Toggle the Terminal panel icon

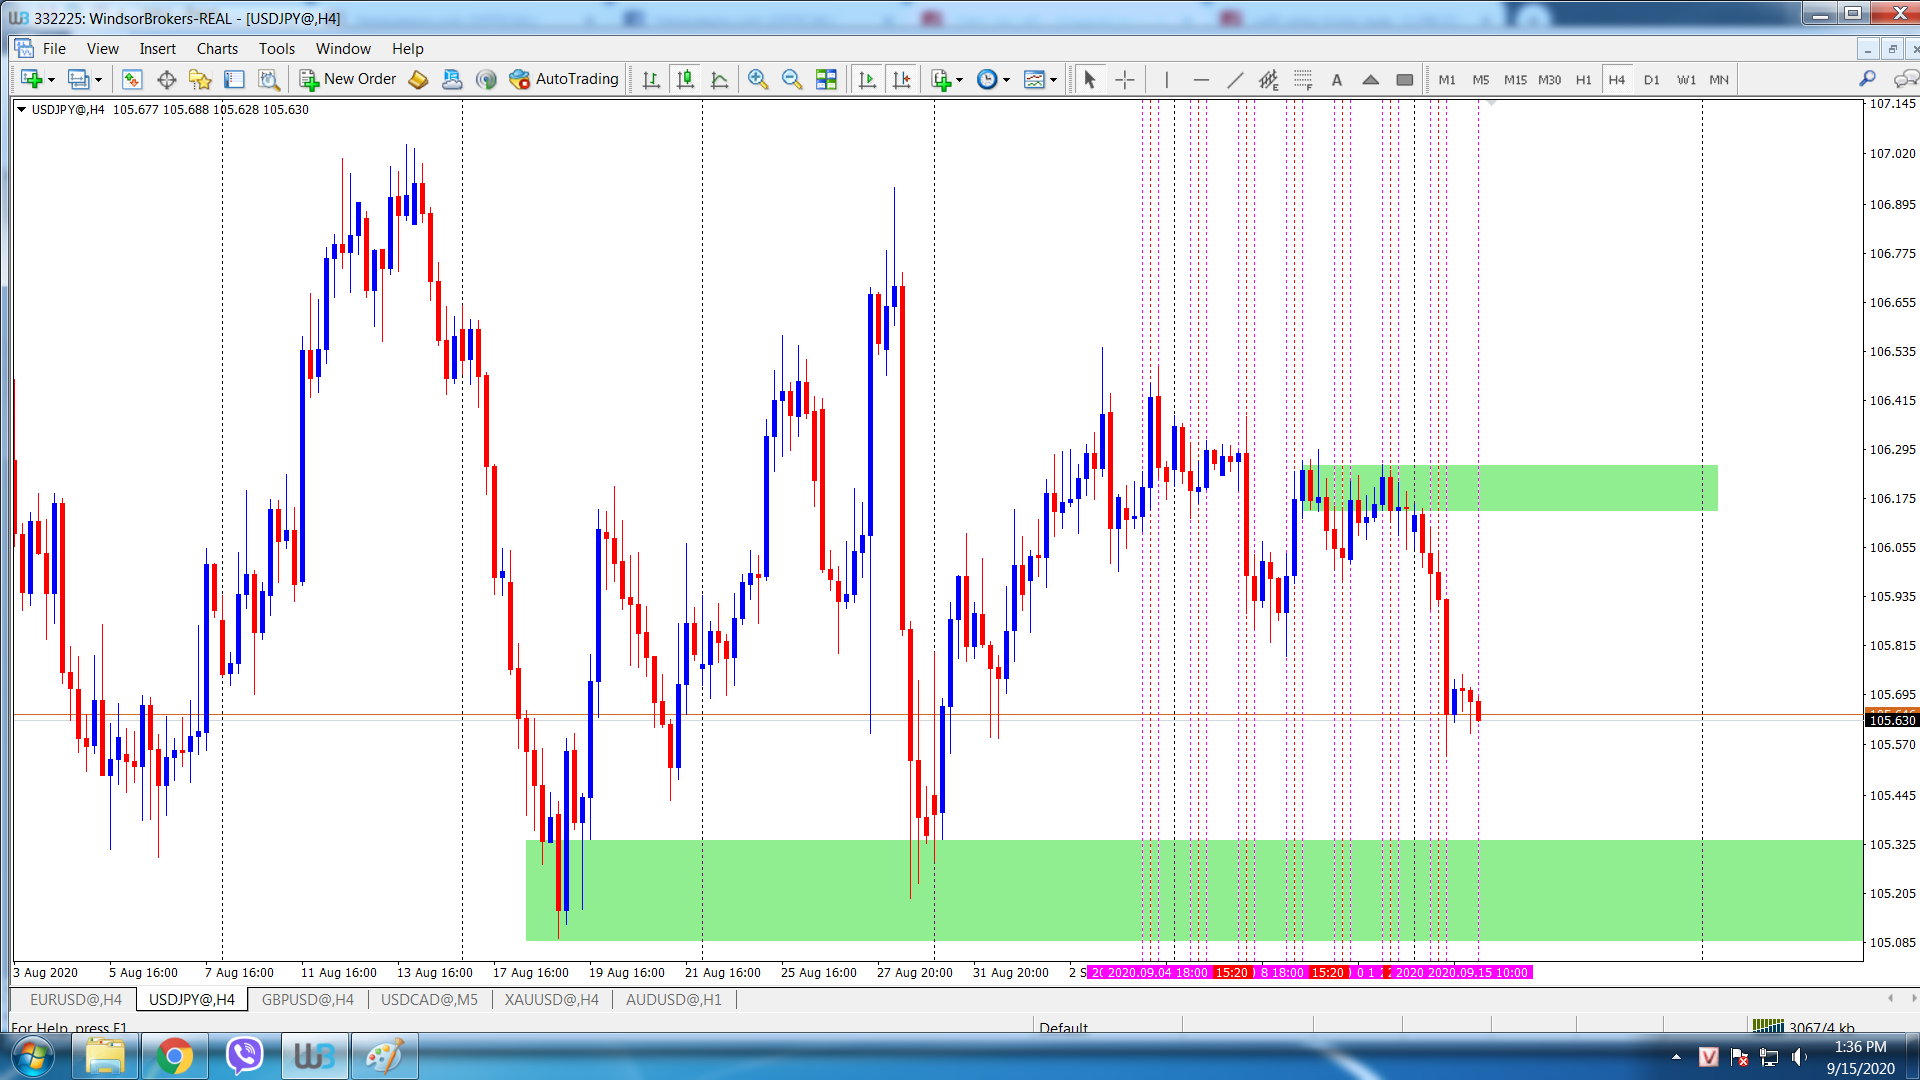(234, 79)
